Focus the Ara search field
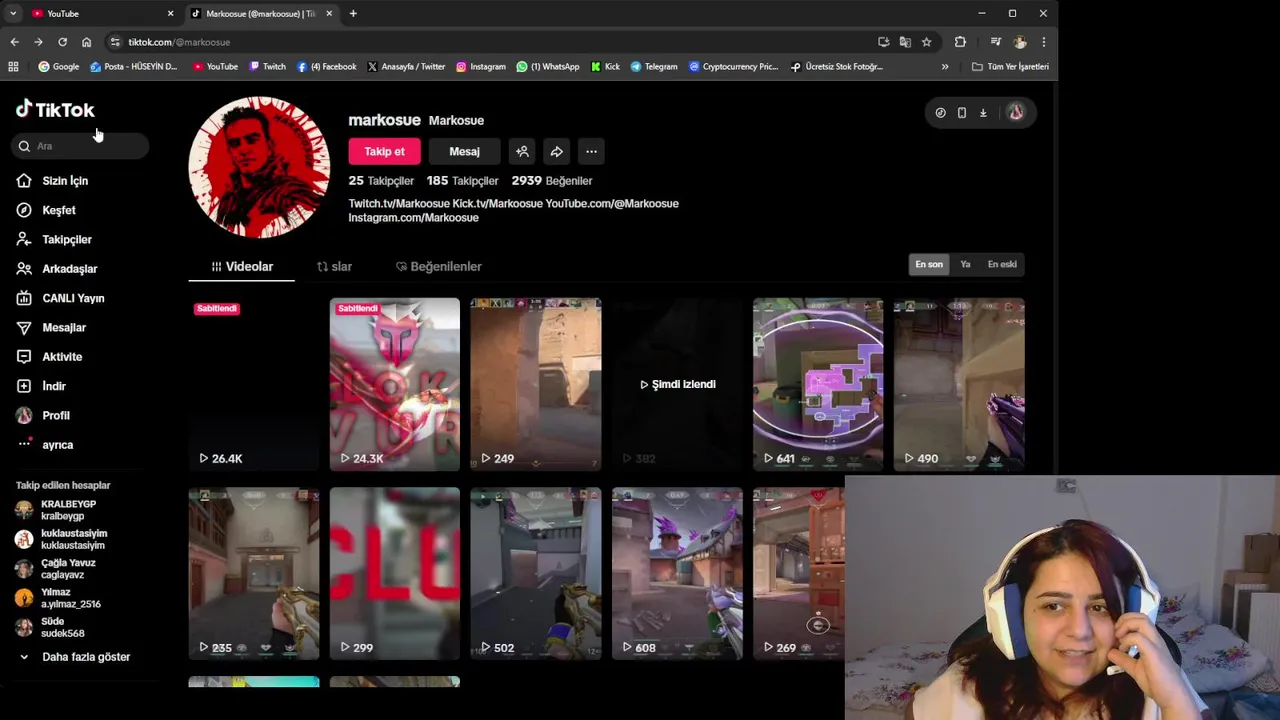The height and width of the screenshot is (720, 1280). click(x=82, y=146)
